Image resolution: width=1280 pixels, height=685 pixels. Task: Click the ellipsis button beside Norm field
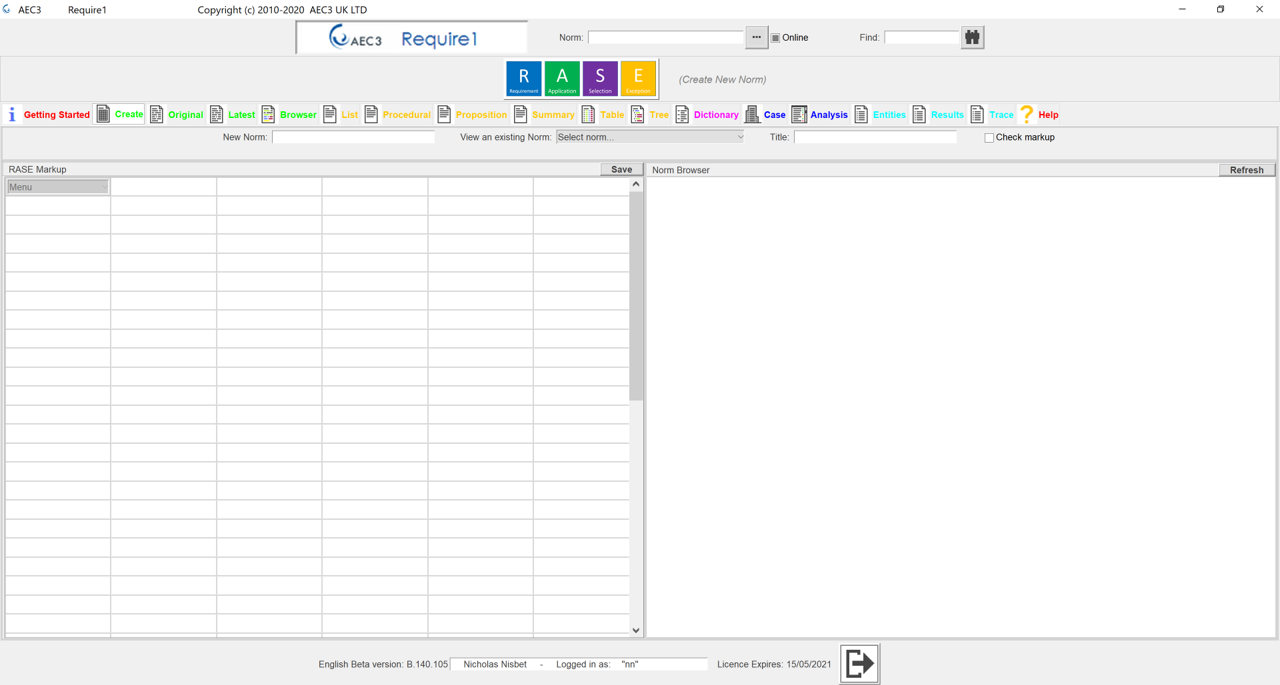pos(756,37)
